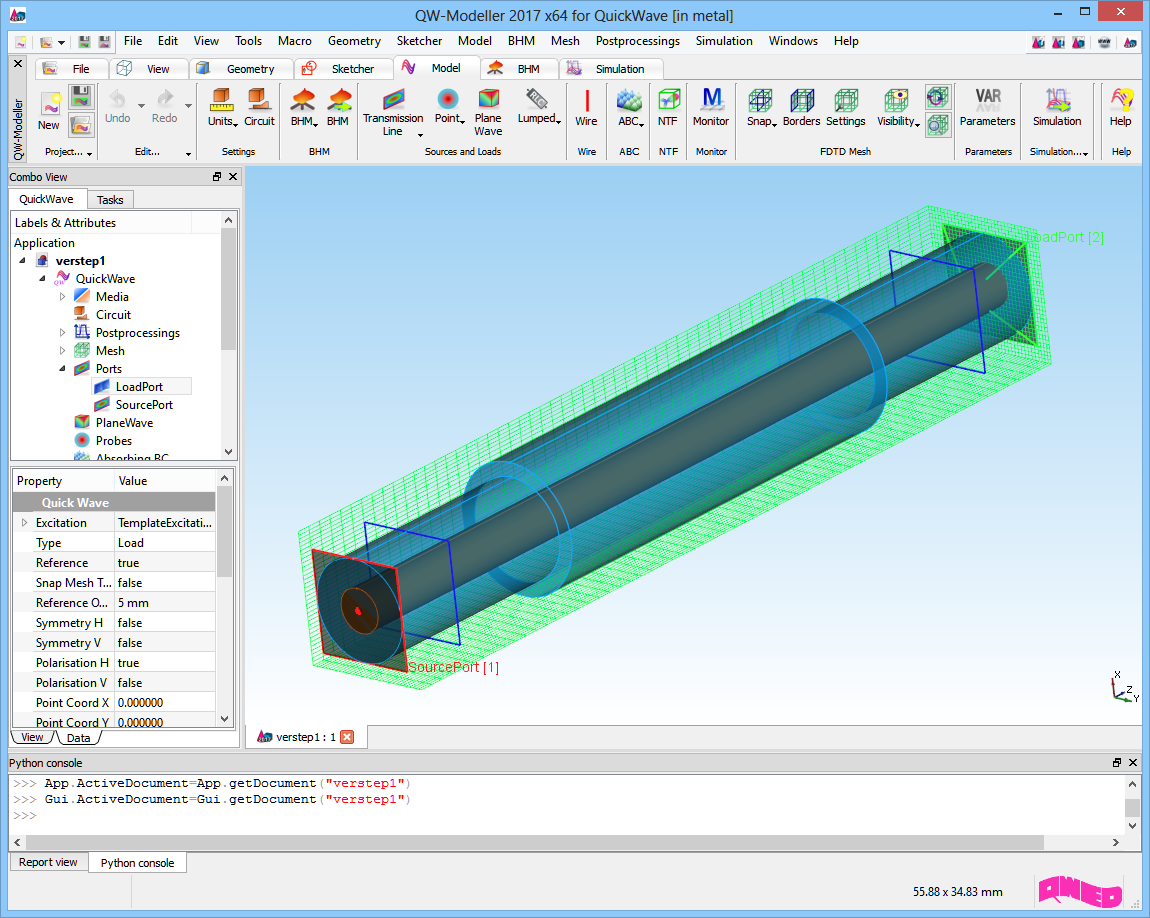Click the QWED logo in status bar
This screenshot has height=918, width=1150.
tap(1080, 891)
